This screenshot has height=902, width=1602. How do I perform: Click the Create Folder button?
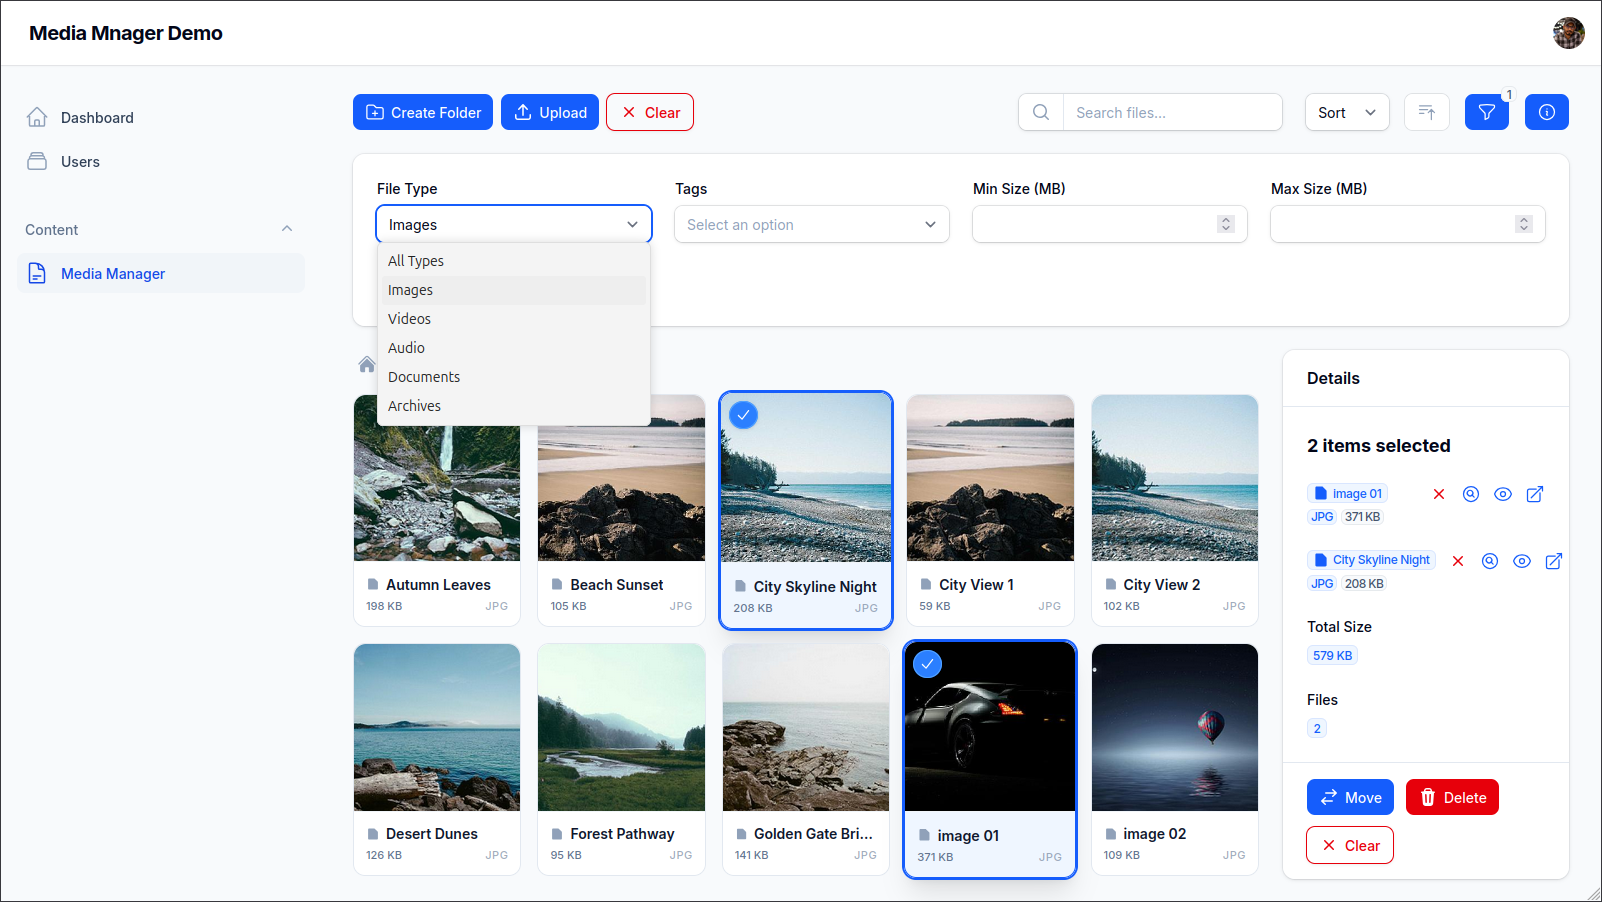[x=422, y=112]
